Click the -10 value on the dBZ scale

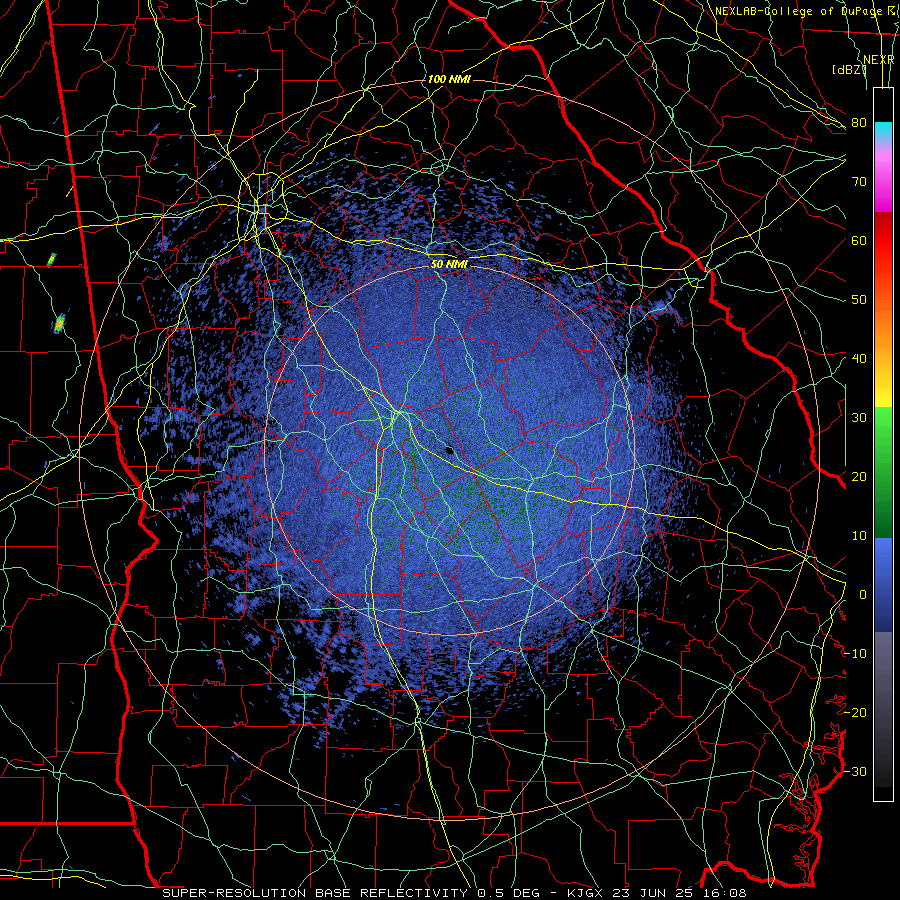[855, 653]
